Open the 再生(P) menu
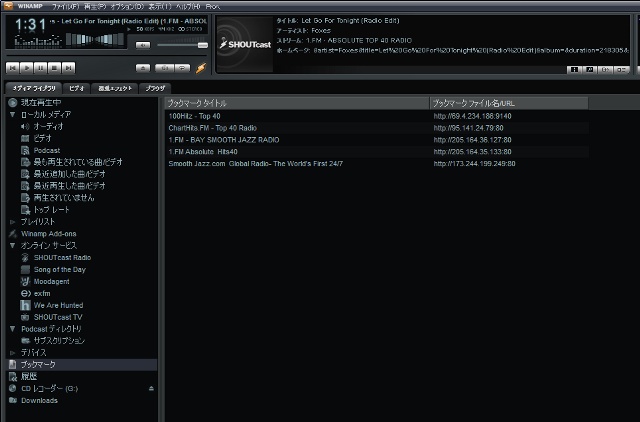 tap(95, 7)
